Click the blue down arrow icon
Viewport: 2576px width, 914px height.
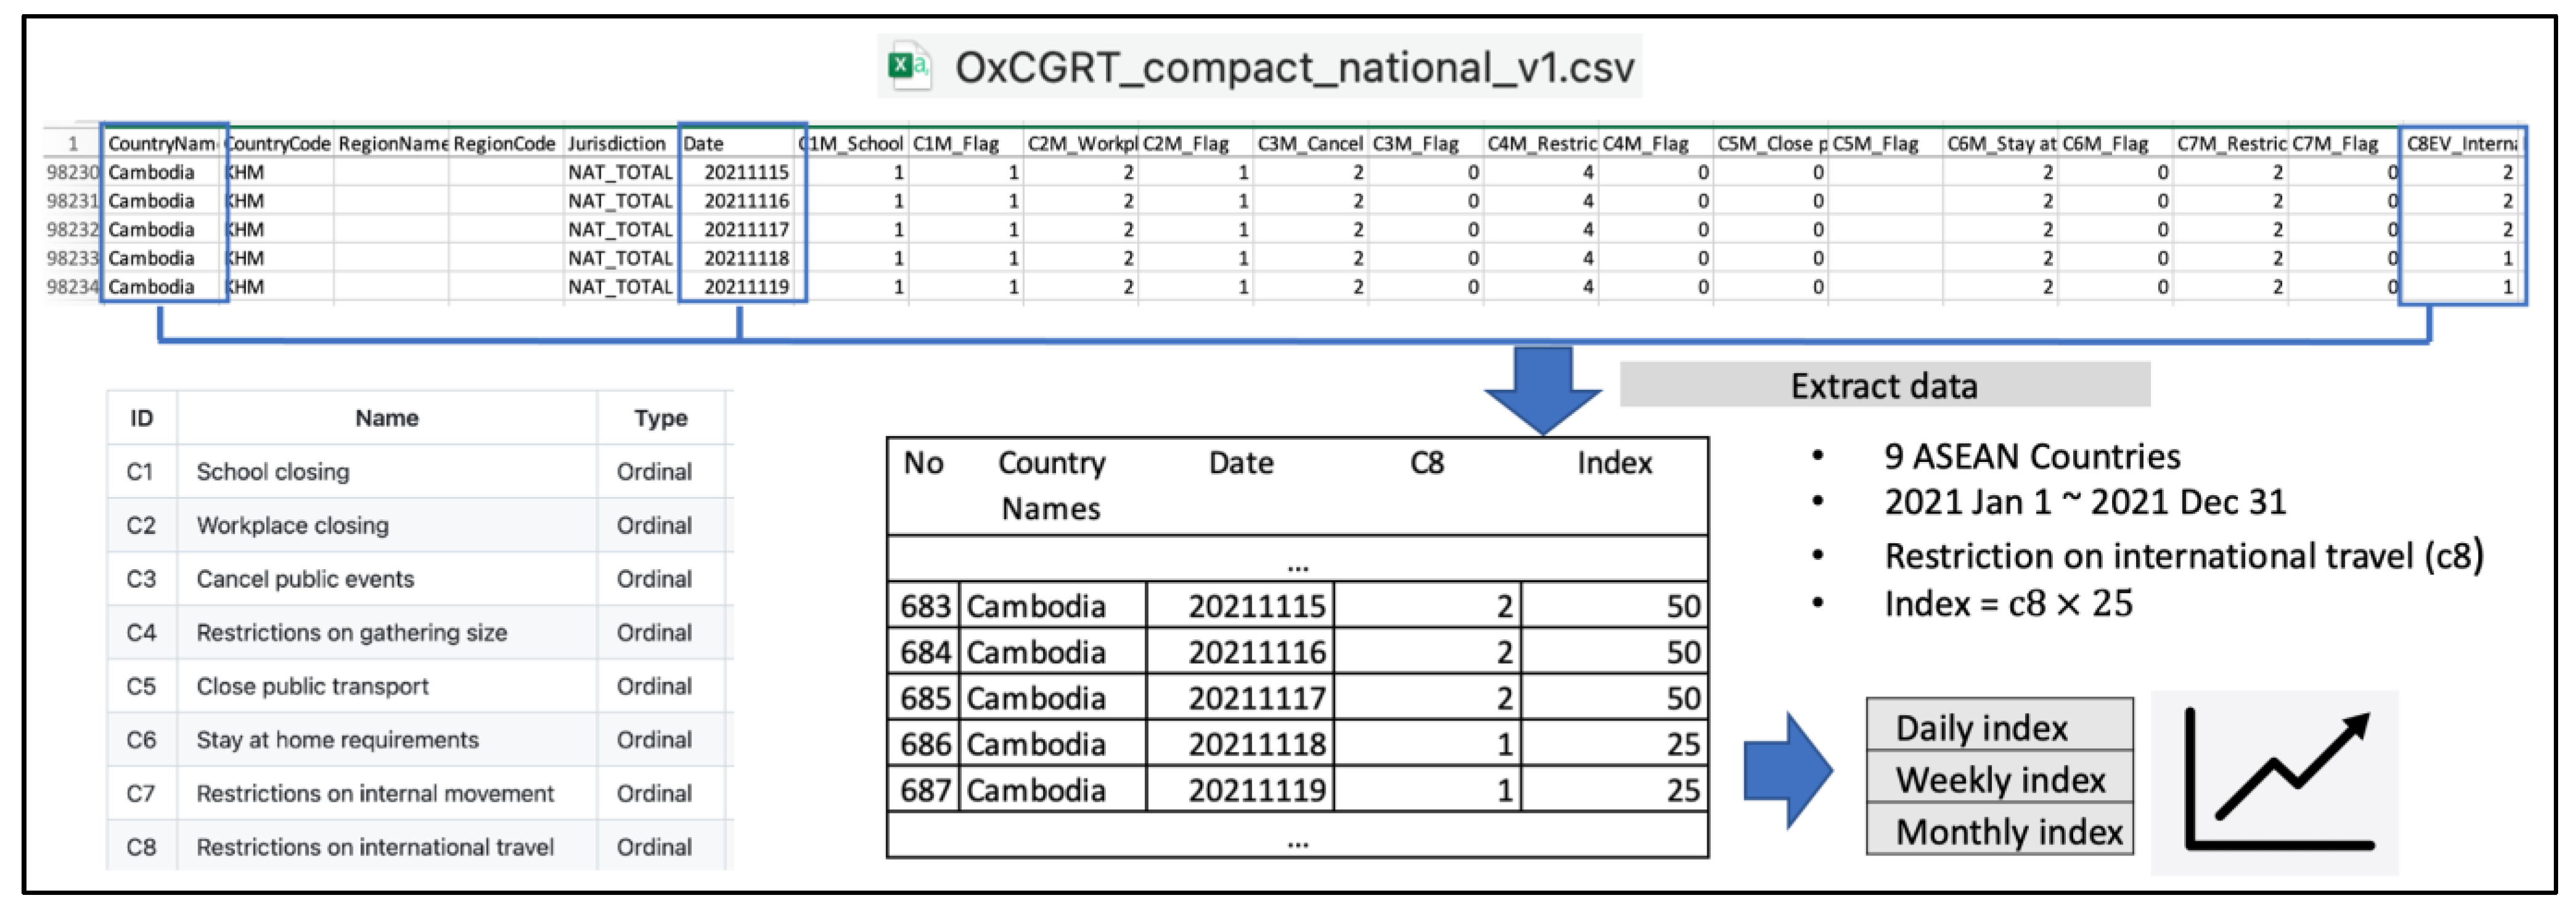[1542, 389]
